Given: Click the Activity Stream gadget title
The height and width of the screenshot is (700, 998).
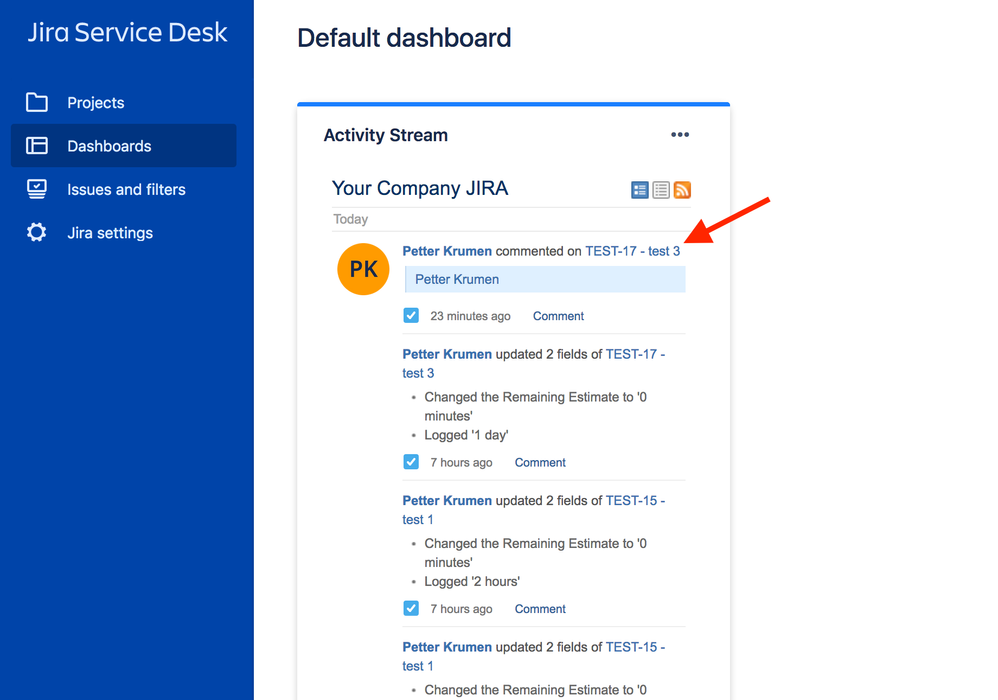Looking at the screenshot, I should pos(386,135).
